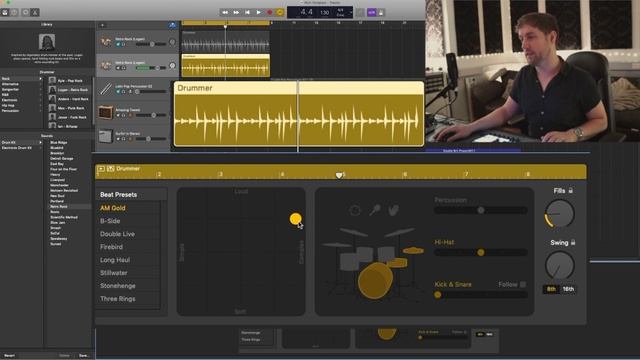Enable the handclap percussion icon

click(393, 210)
